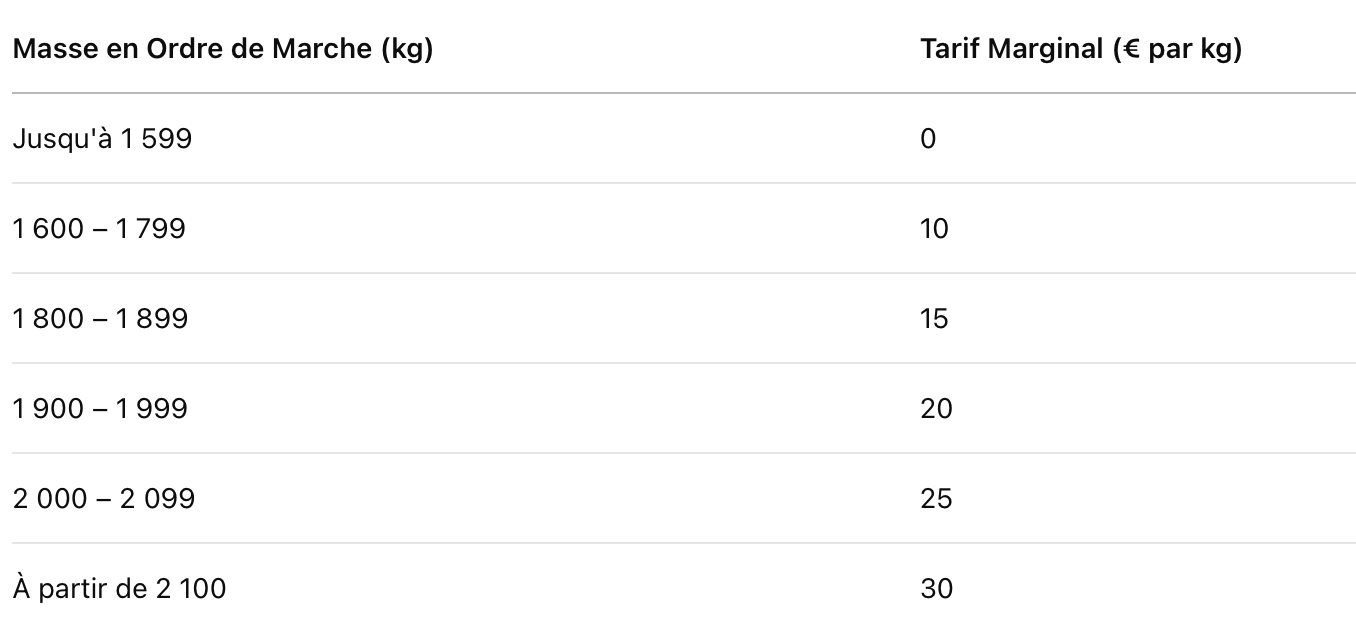The height and width of the screenshot is (642, 1356).
Task: Click the number '2 100' in last row
Action: point(191,588)
